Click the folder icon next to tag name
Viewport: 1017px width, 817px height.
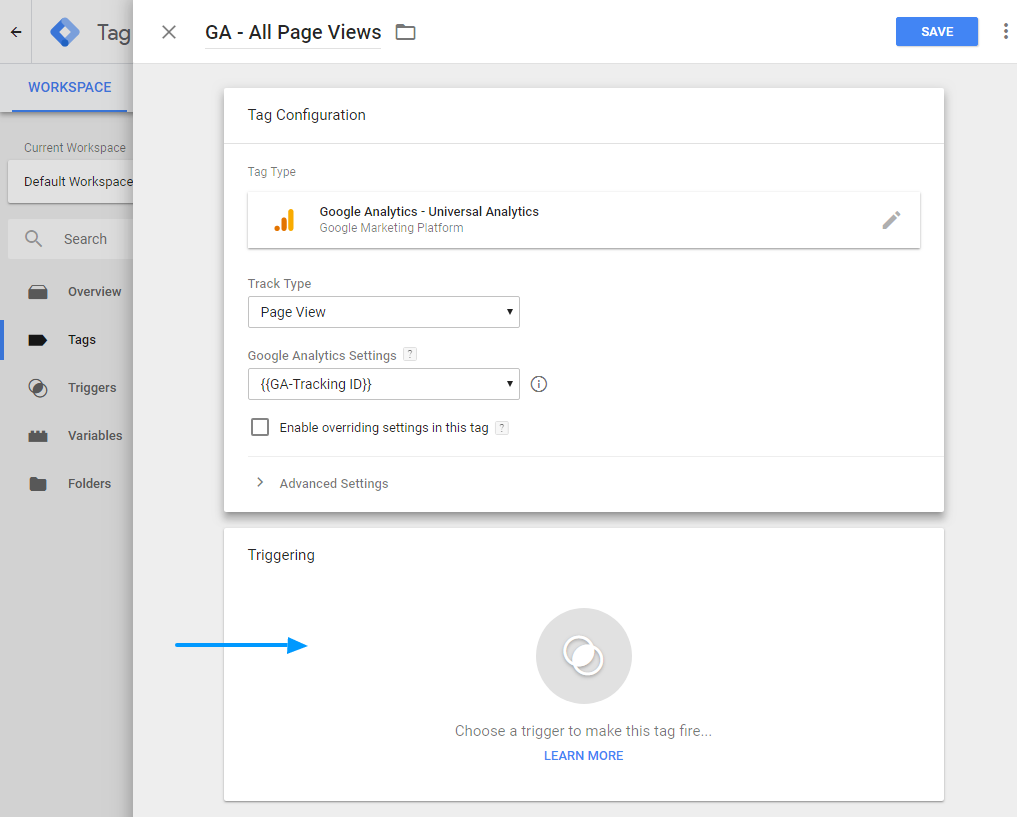pos(405,32)
